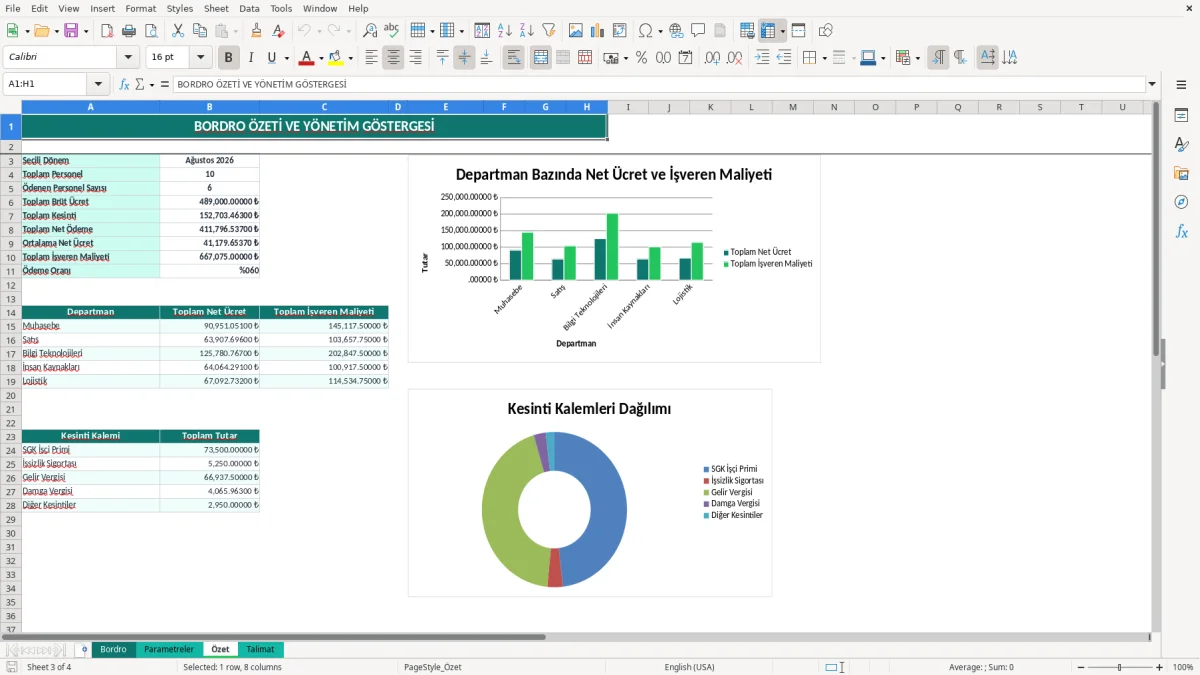Click the Insert comment icon

click(x=698, y=31)
